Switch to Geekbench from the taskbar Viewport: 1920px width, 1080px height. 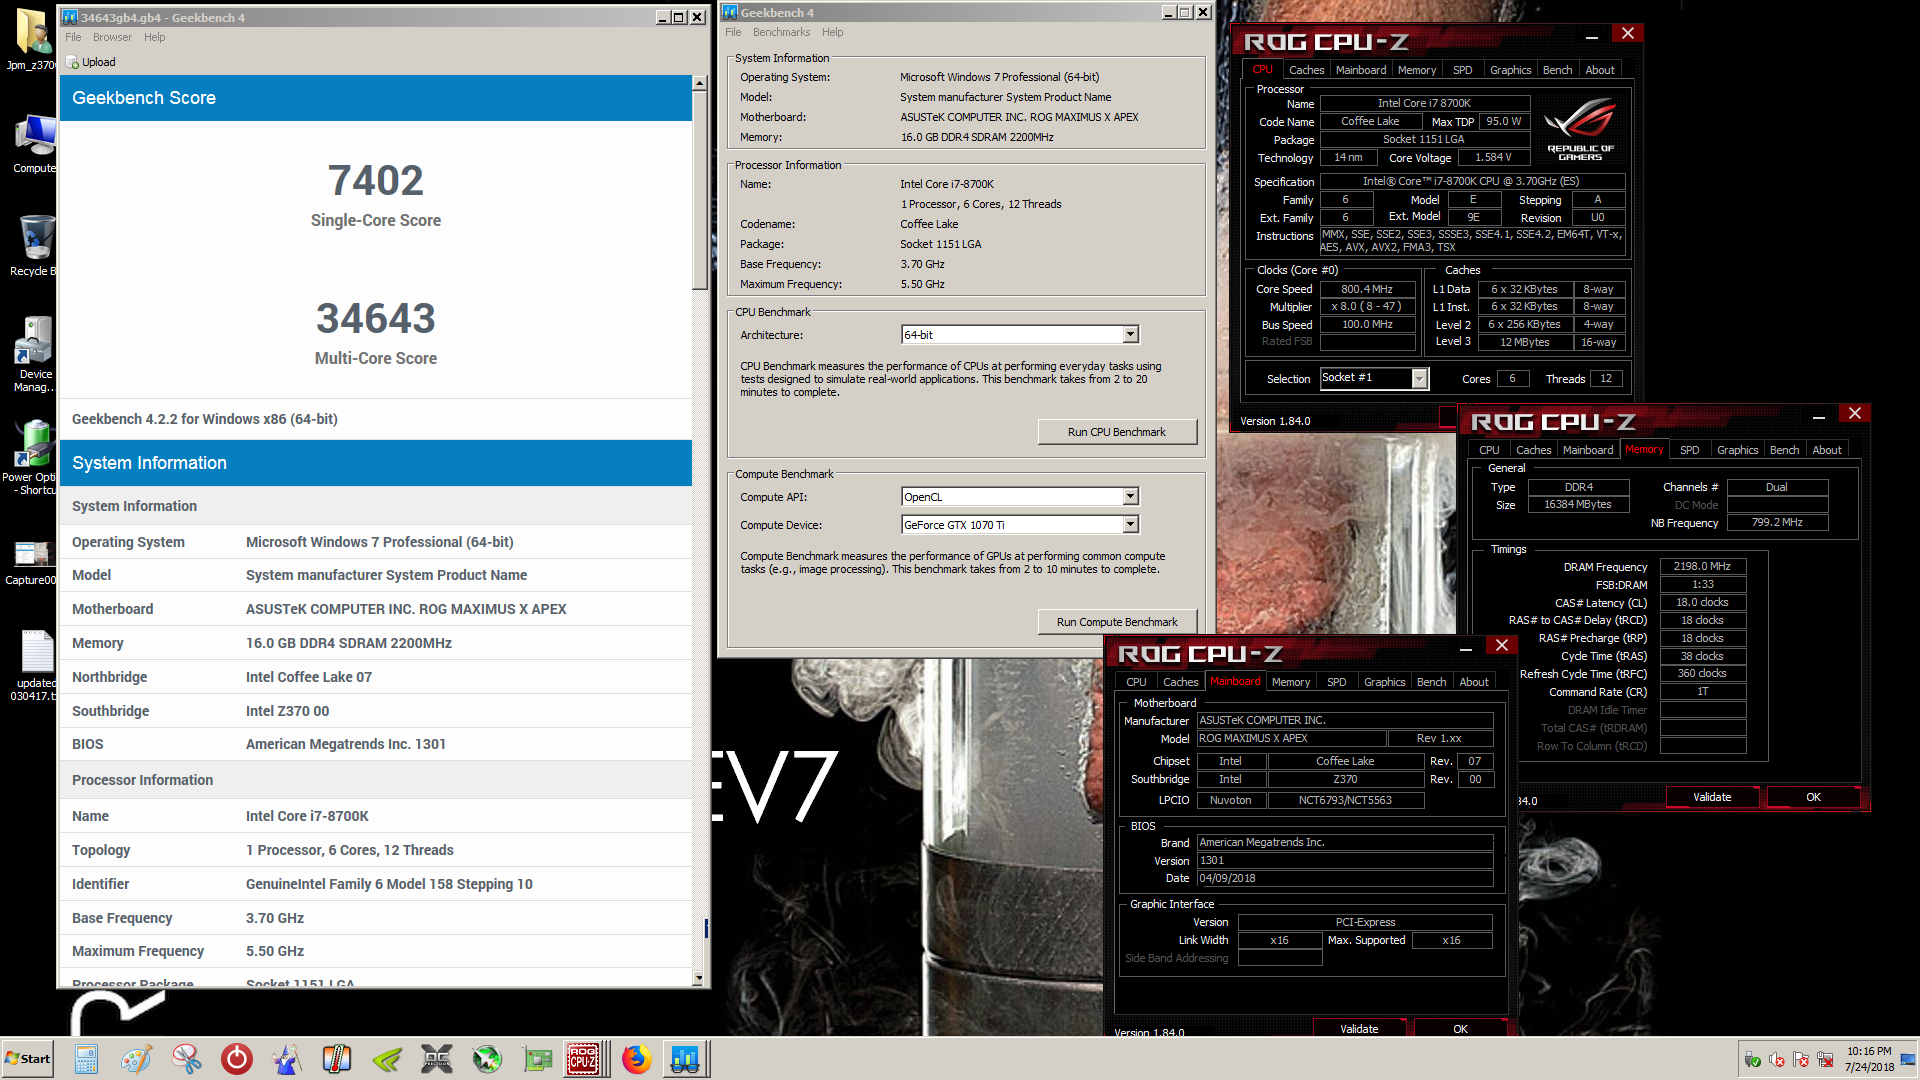click(x=686, y=1059)
